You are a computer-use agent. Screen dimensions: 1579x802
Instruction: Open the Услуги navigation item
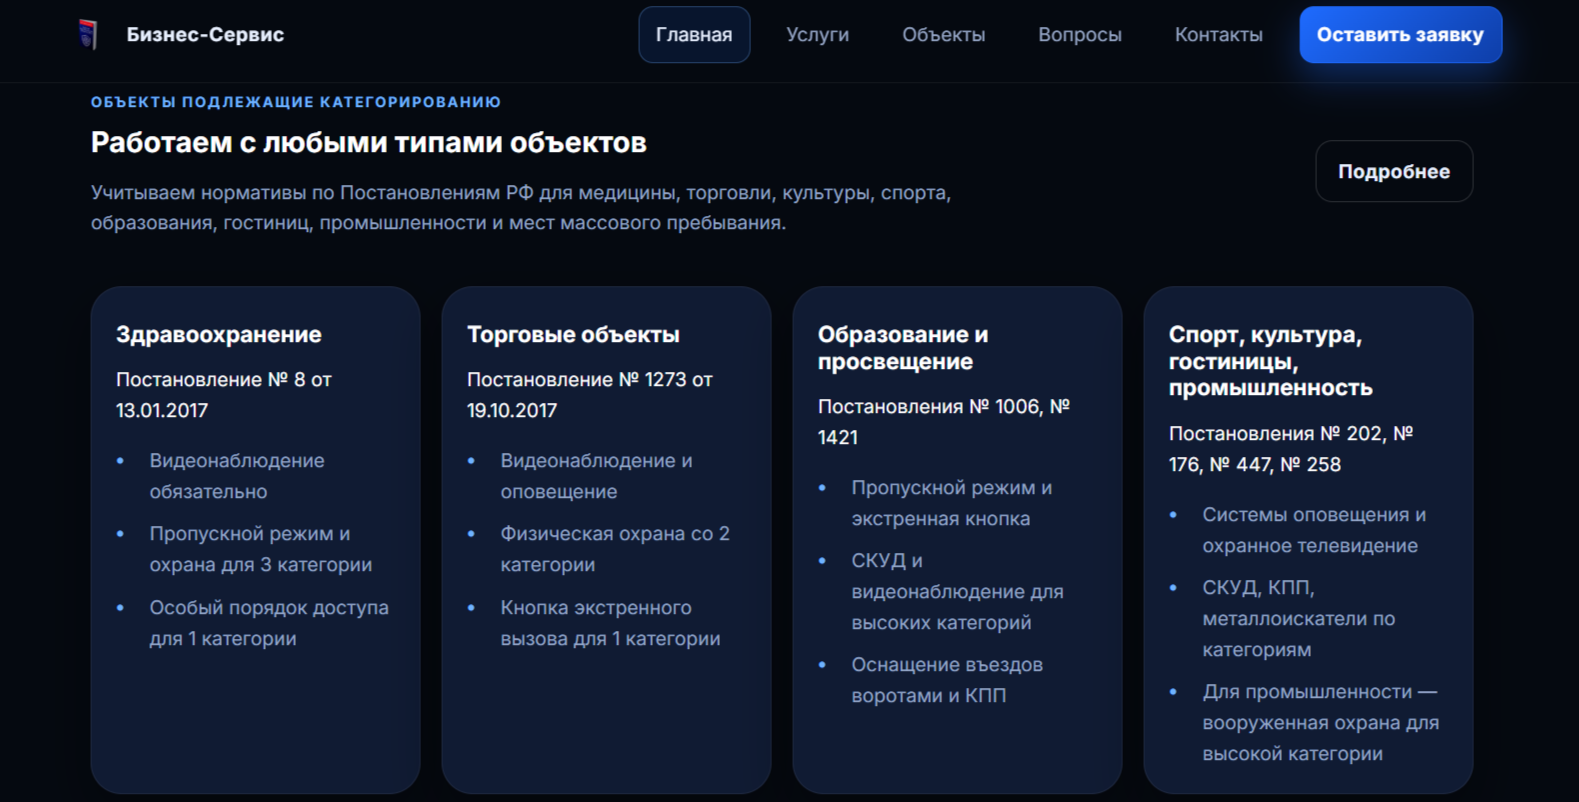pyautogui.click(x=817, y=35)
